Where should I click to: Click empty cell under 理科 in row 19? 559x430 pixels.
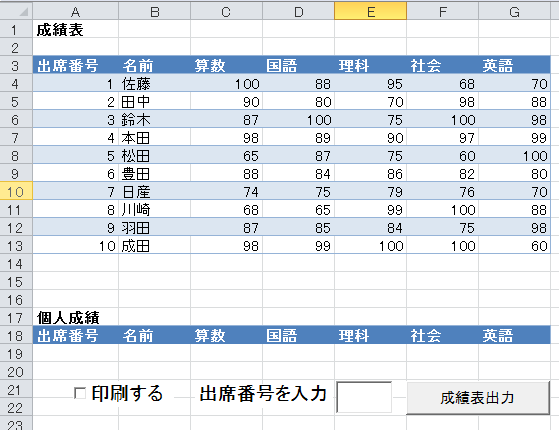[x=370, y=353]
